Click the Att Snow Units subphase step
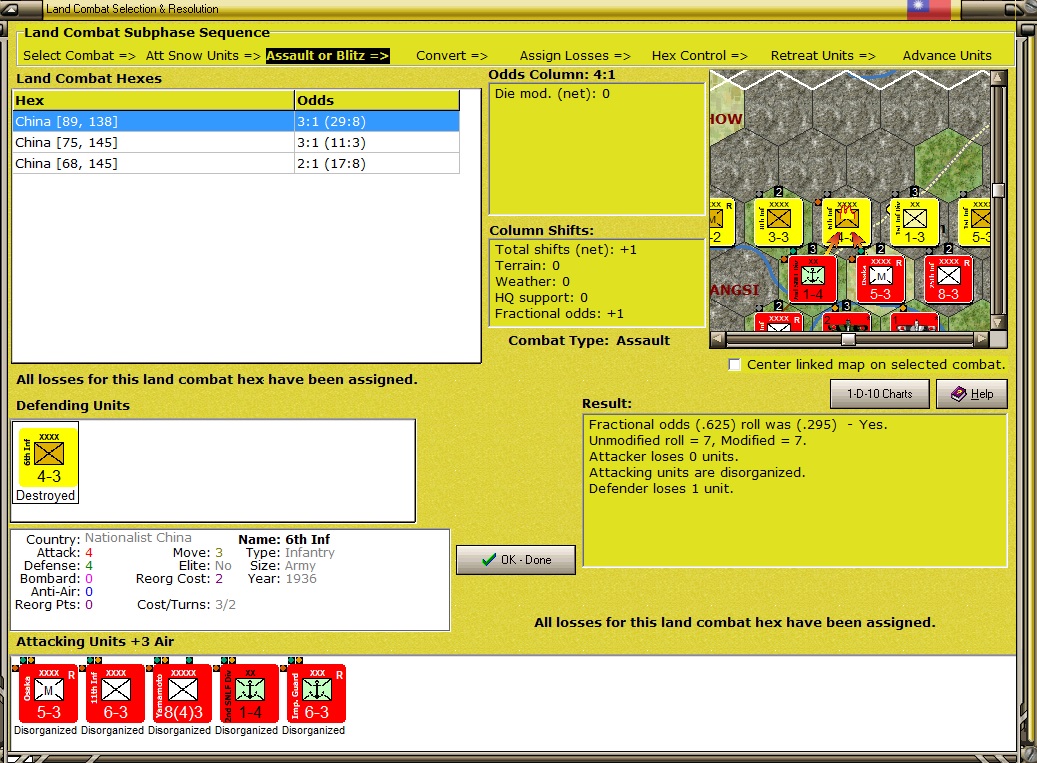The image size is (1037, 763). 203,56
